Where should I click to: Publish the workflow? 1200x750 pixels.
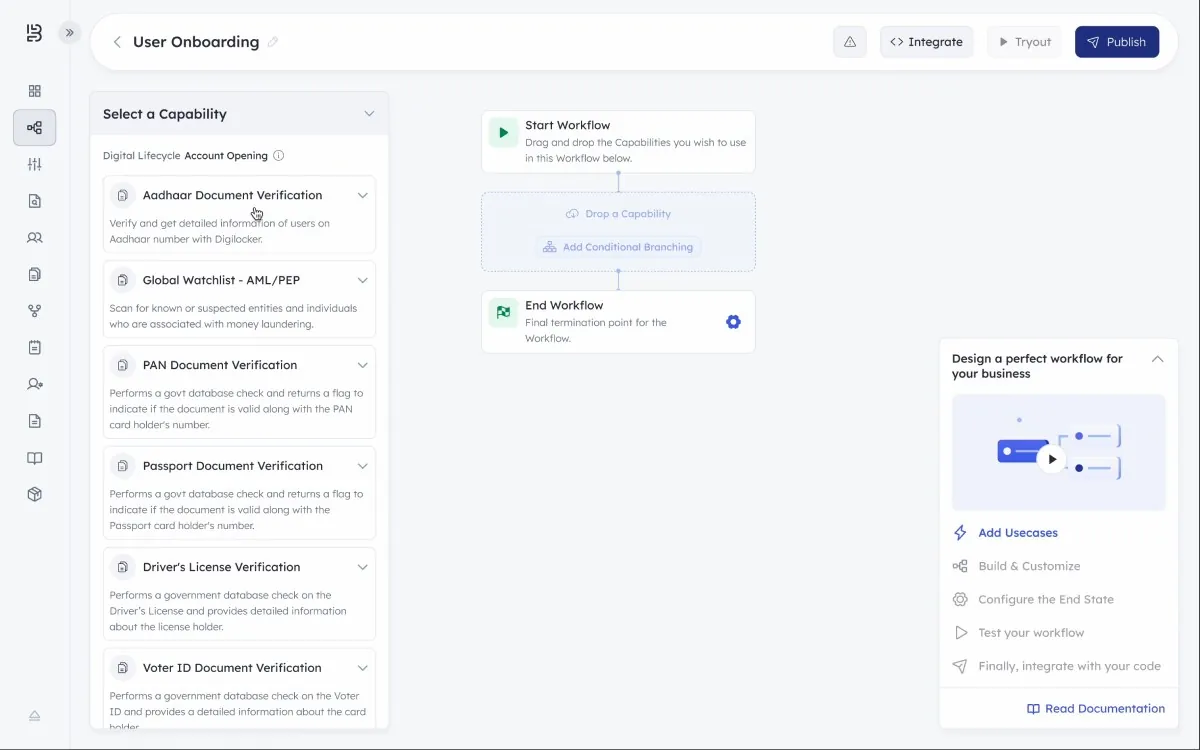(1117, 42)
